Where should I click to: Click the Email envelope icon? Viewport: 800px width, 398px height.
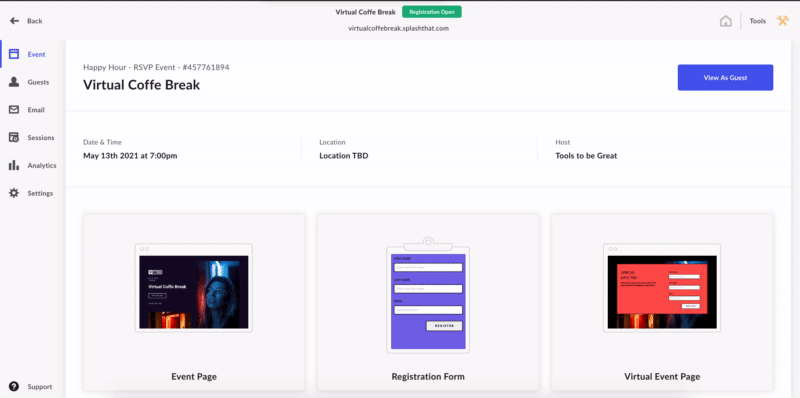tap(14, 110)
